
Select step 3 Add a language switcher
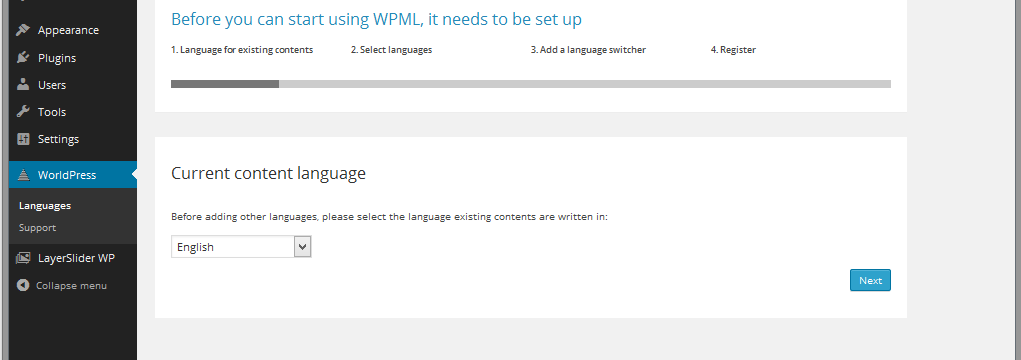[x=588, y=49]
